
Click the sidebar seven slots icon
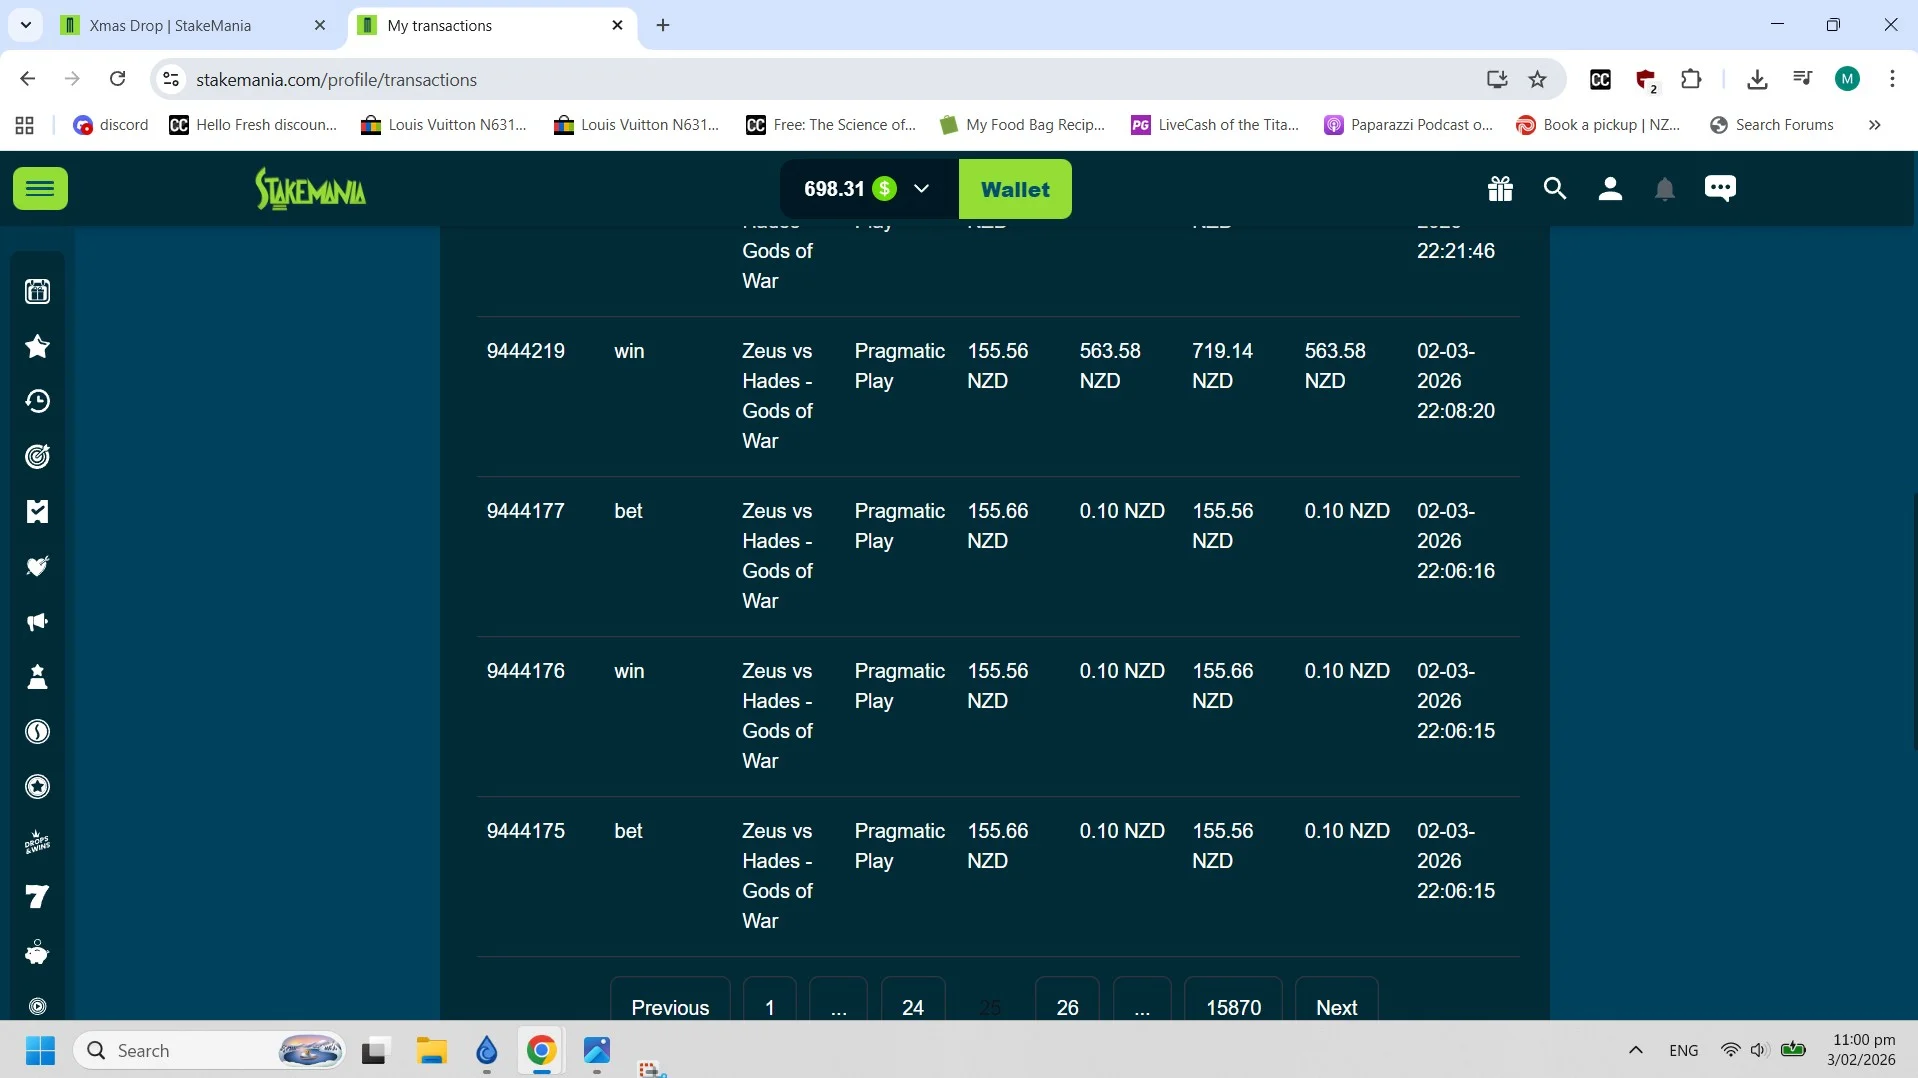(x=38, y=897)
